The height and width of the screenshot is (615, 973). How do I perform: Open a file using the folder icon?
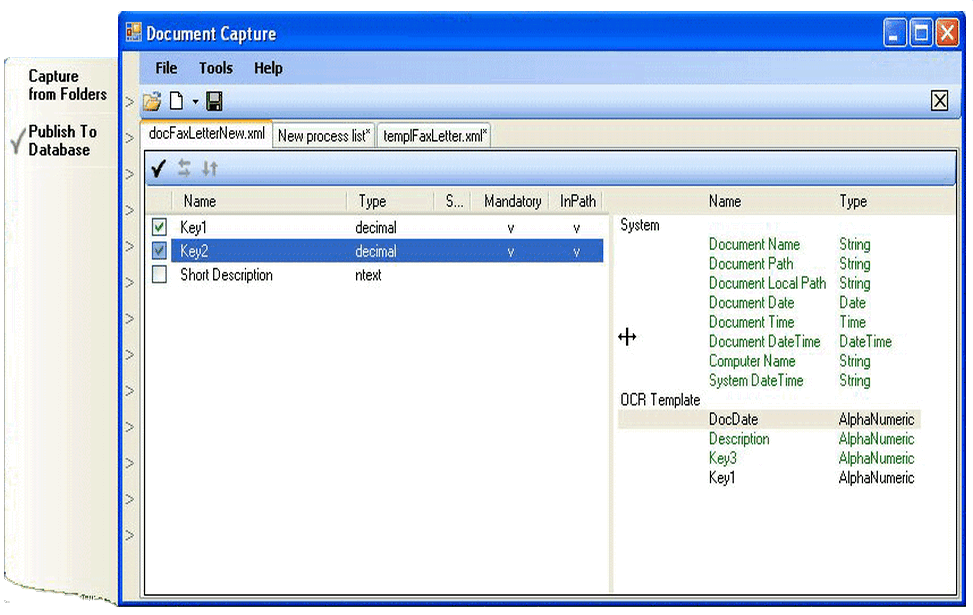[153, 100]
